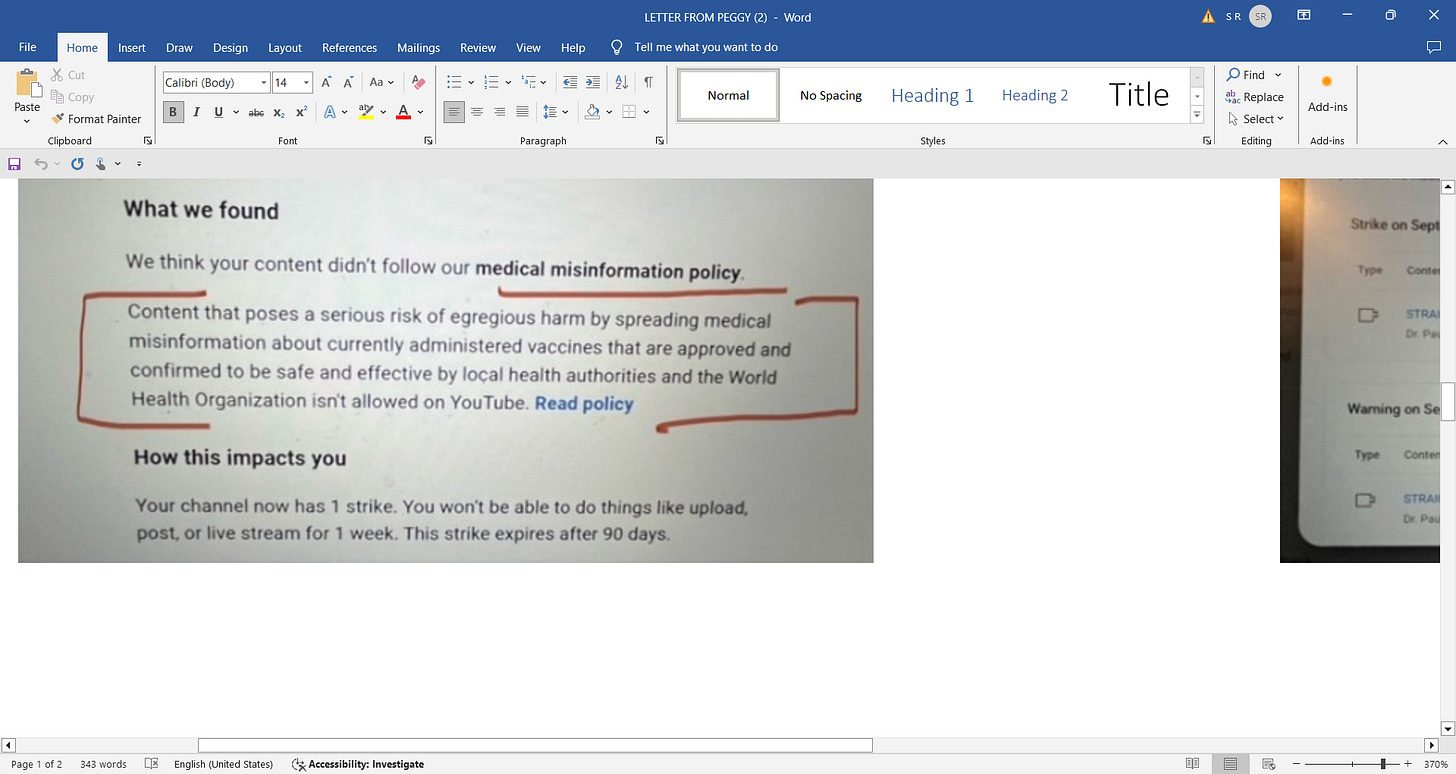
Task: Open the References tab
Action: 350,47
